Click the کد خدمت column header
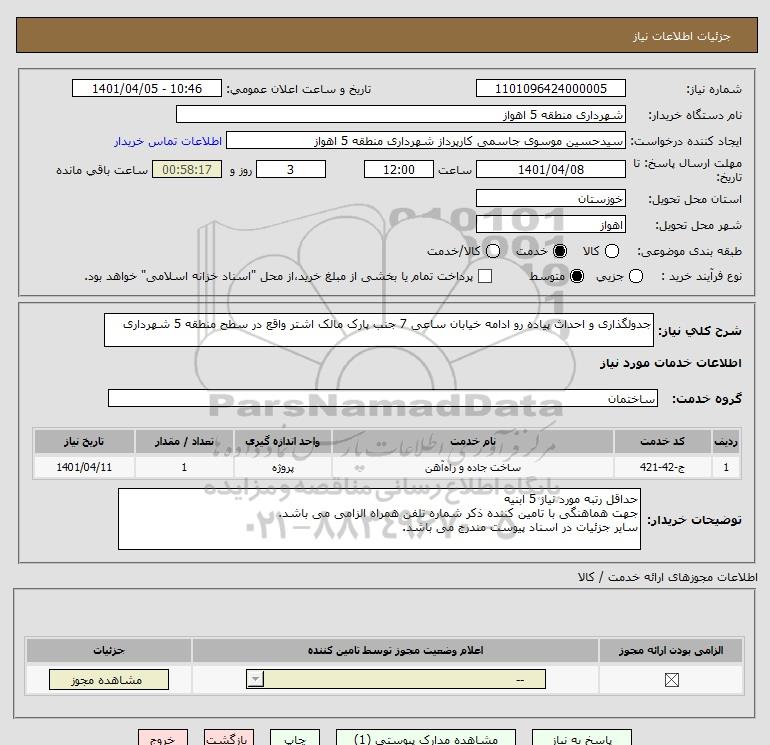 [662, 441]
